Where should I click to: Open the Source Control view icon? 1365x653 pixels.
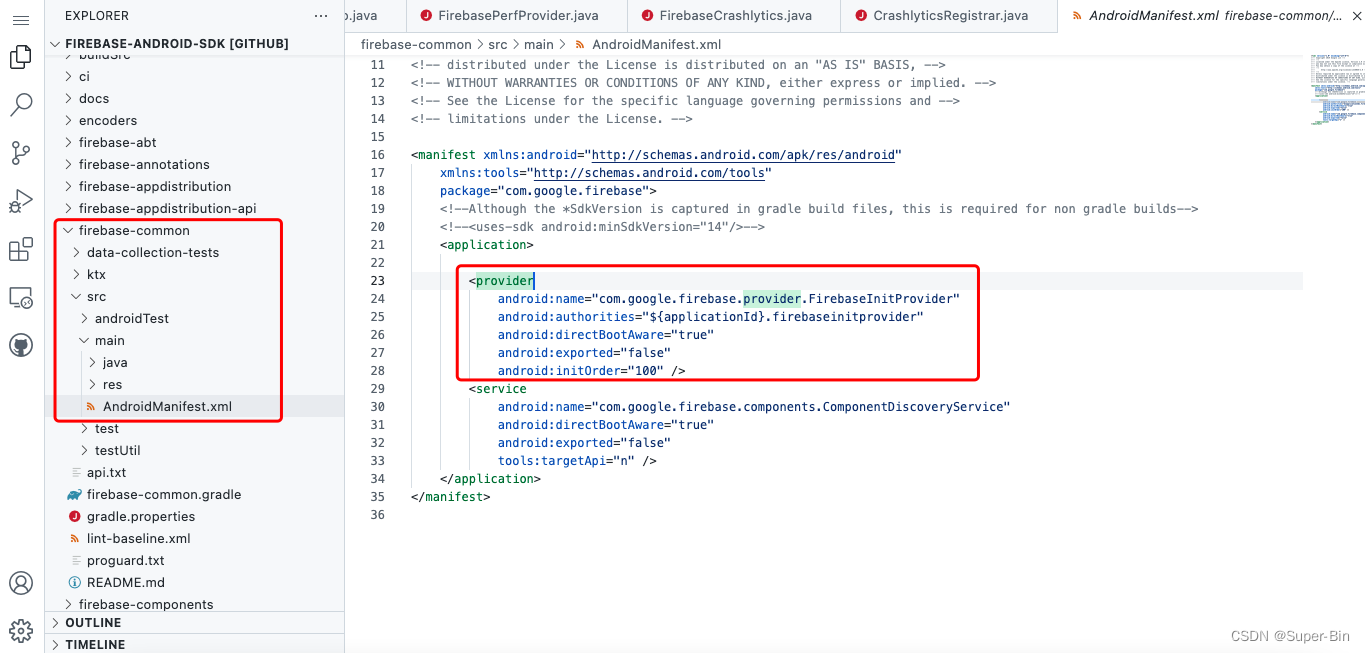(21, 152)
